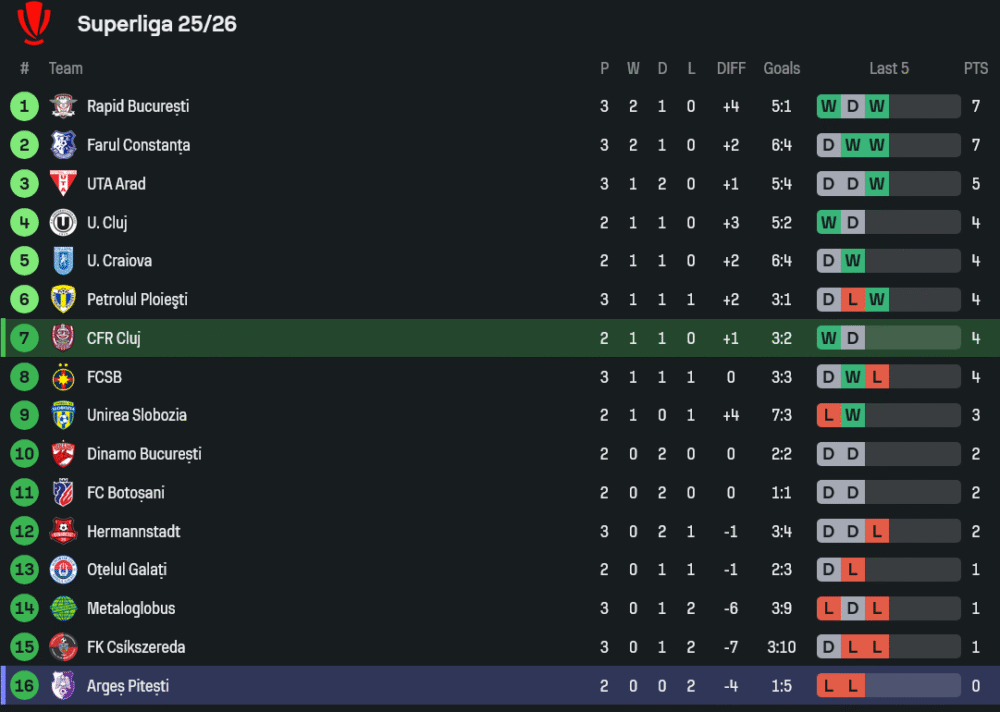Open the CFR Cluj team name link
1000x712 pixels.
click(113, 338)
